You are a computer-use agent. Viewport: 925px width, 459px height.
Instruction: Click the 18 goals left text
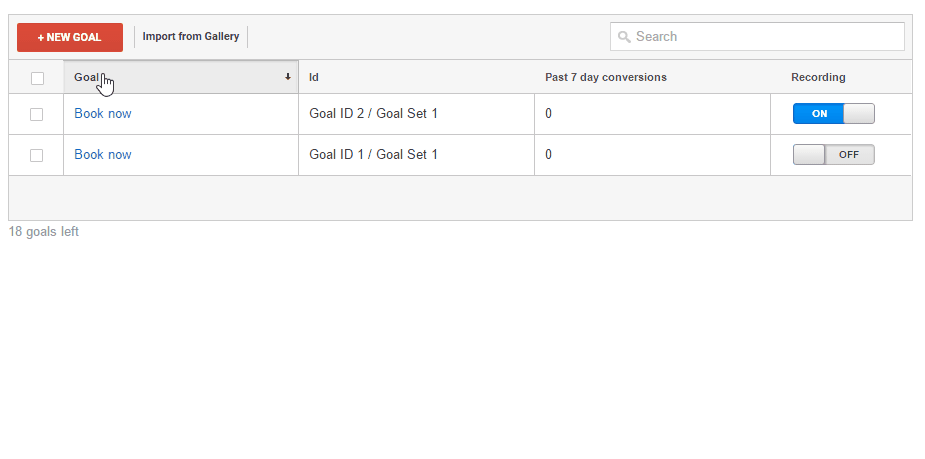(x=44, y=232)
